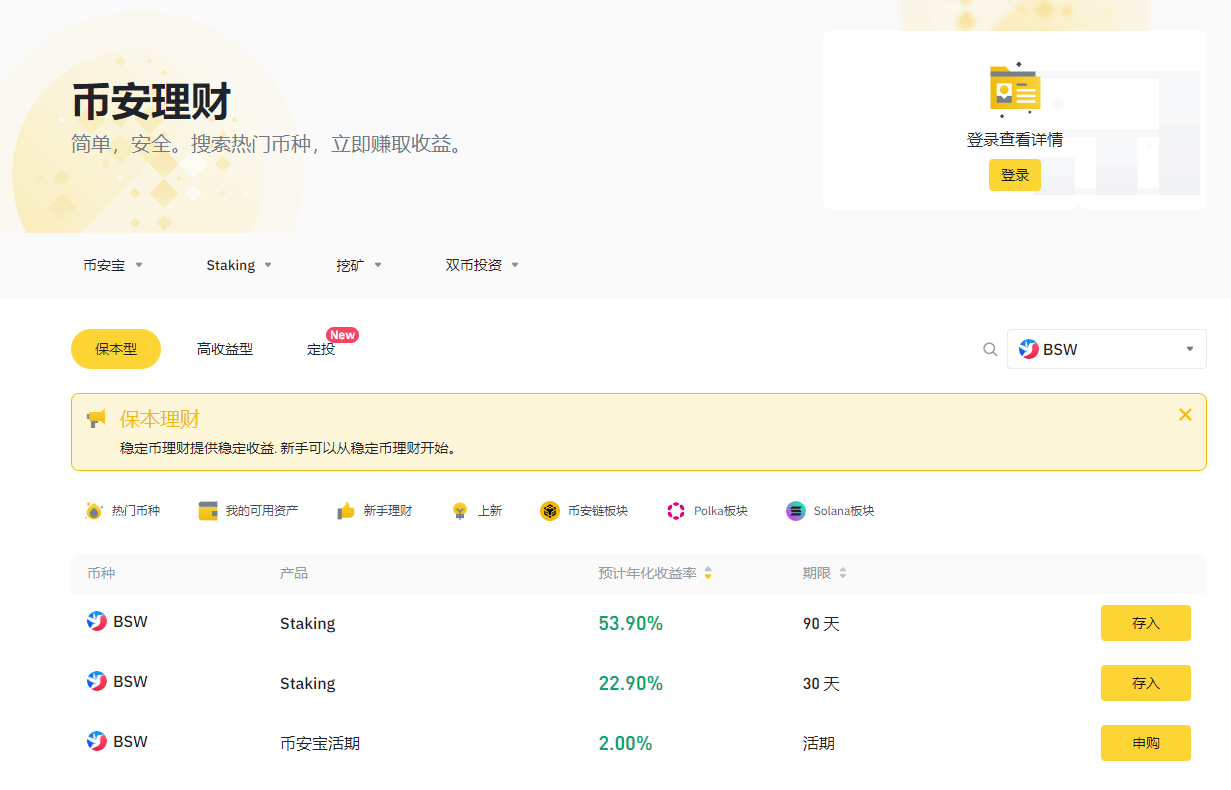
Task: Click the 产品 column header
Action: (294, 573)
